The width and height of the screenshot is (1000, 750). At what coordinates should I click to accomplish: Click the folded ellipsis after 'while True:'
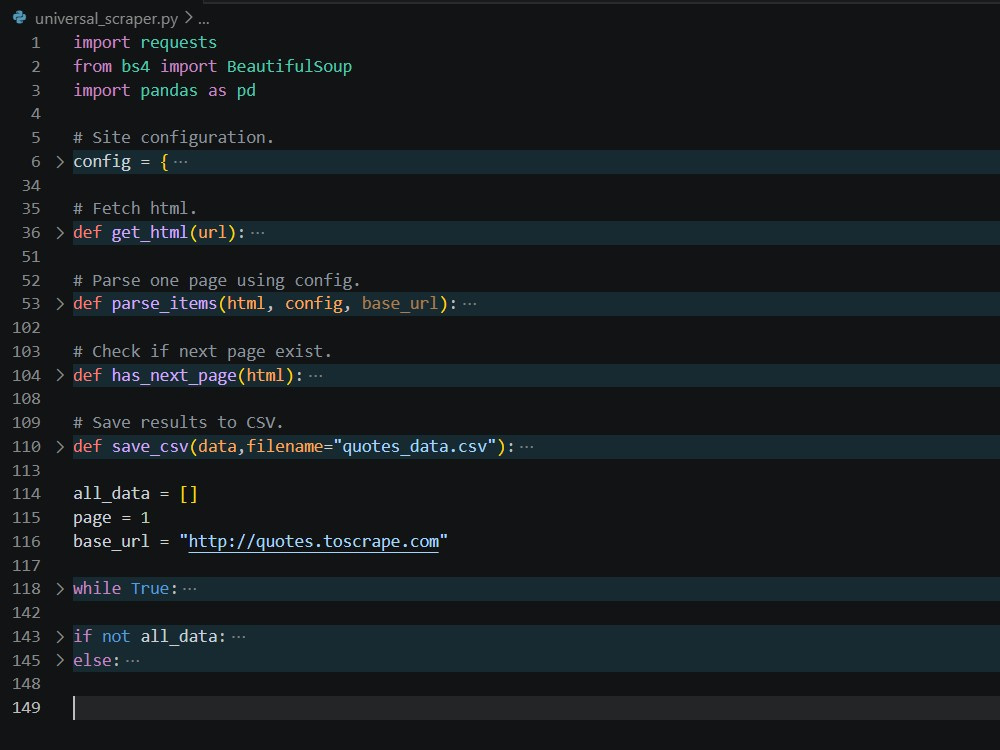click(x=189, y=589)
